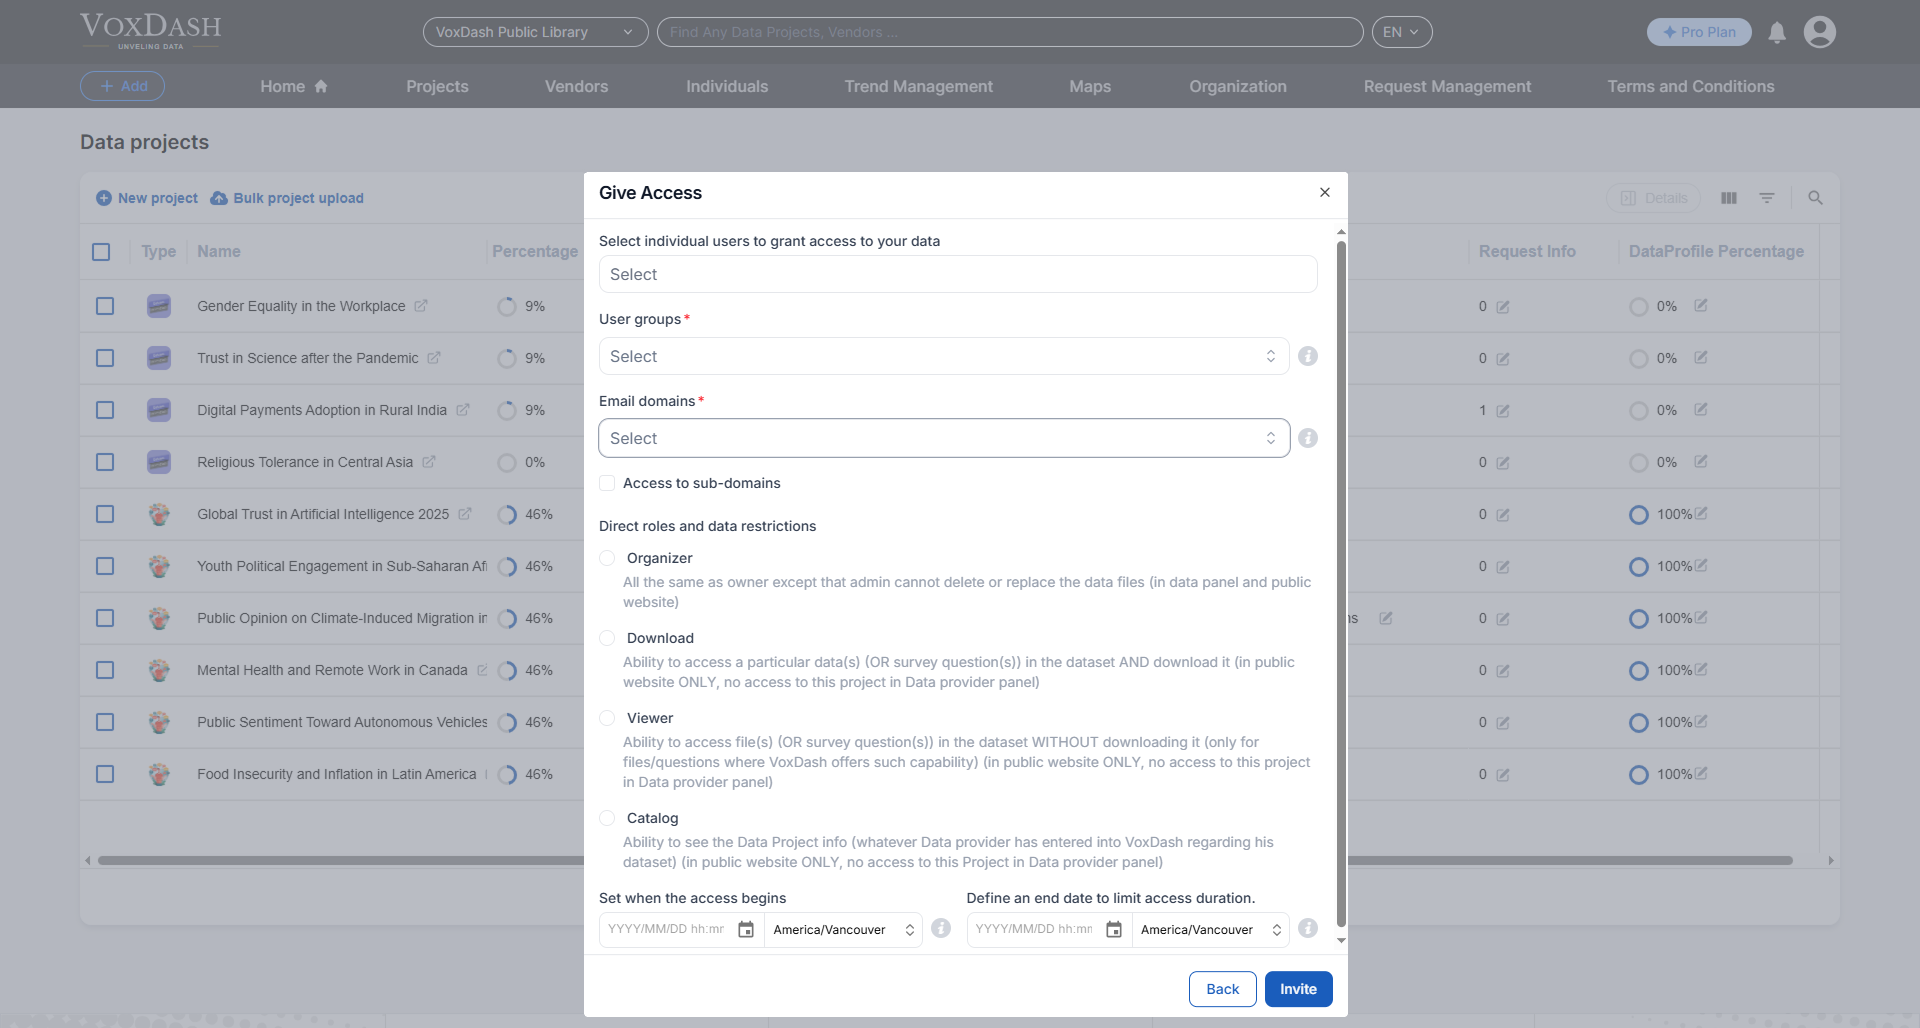Image resolution: width=1920 pixels, height=1028 pixels.
Task: Open external link for Global Trust in Artificial Intelligence 2025
Action: click(465, 514)
